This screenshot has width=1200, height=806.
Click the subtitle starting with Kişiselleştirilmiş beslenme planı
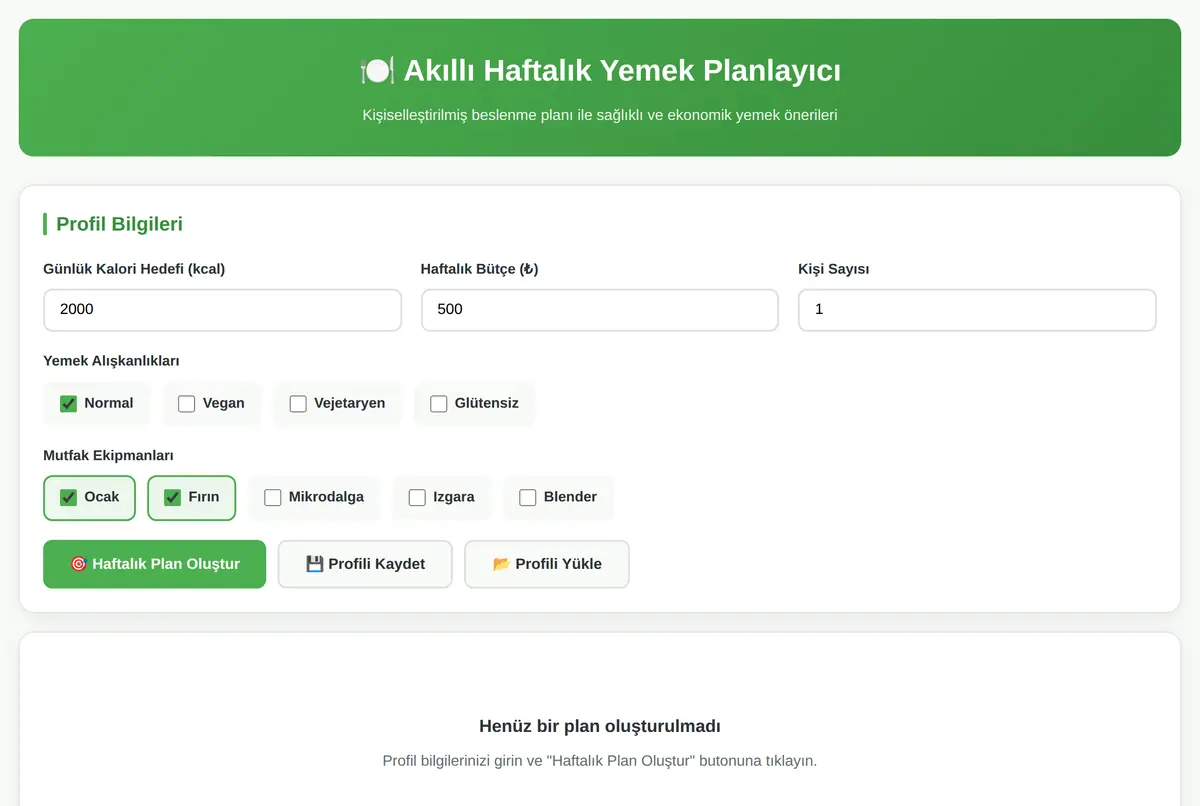[600, 115]
